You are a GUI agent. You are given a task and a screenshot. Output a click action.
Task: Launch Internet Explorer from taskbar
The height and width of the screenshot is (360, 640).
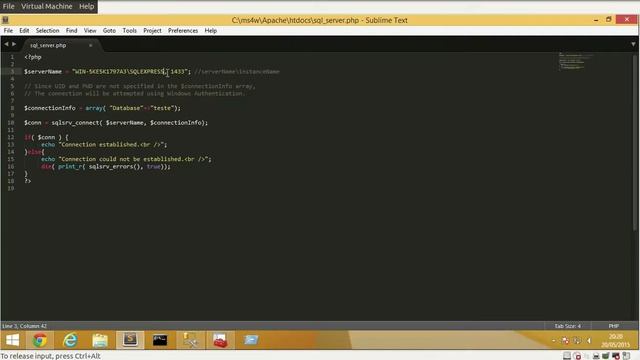(70, 340)
